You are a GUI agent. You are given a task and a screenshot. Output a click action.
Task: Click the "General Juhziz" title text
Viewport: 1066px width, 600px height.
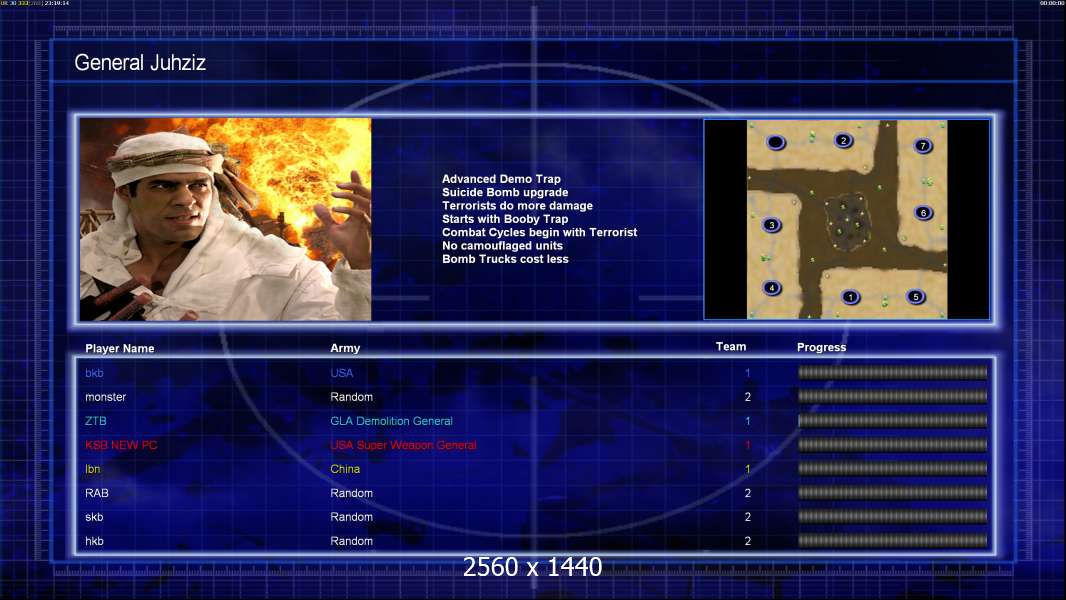coord(140,63)
